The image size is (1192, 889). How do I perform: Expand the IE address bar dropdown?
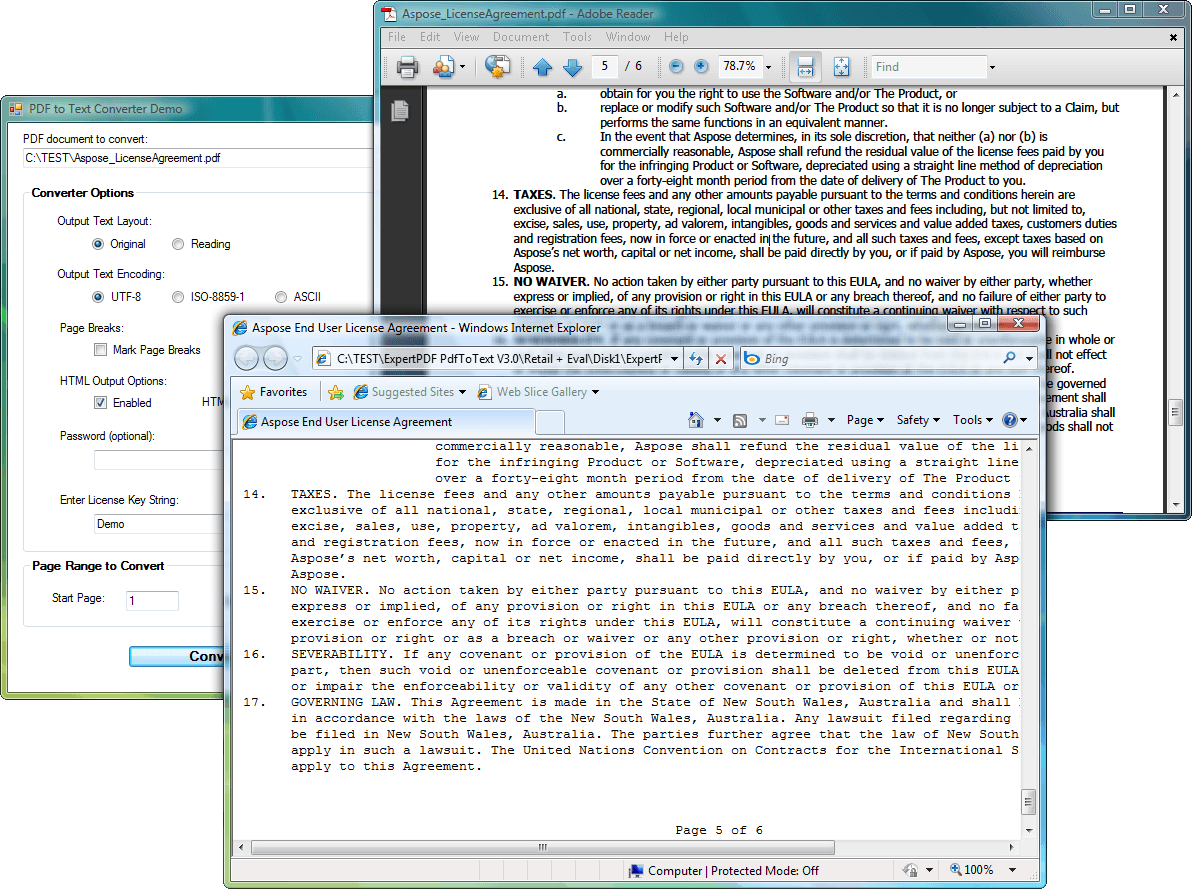[x=674, y=359]
